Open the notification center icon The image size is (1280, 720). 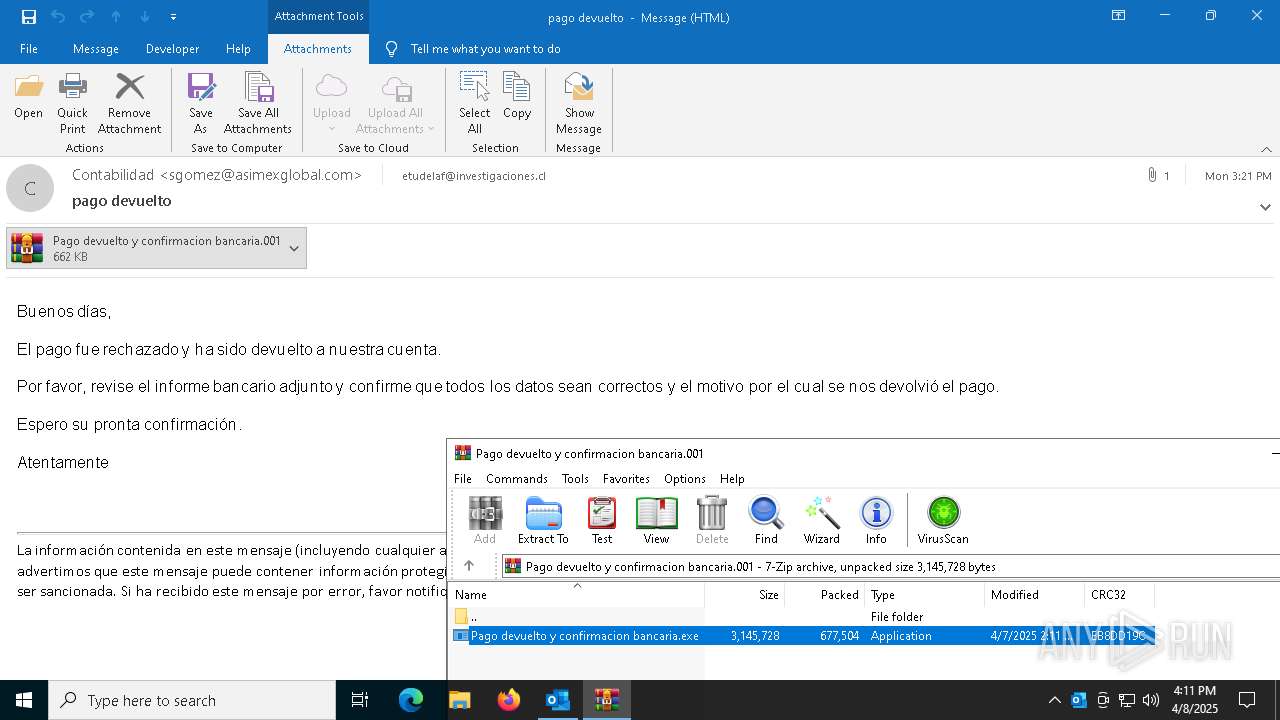tap(1247, 700)
